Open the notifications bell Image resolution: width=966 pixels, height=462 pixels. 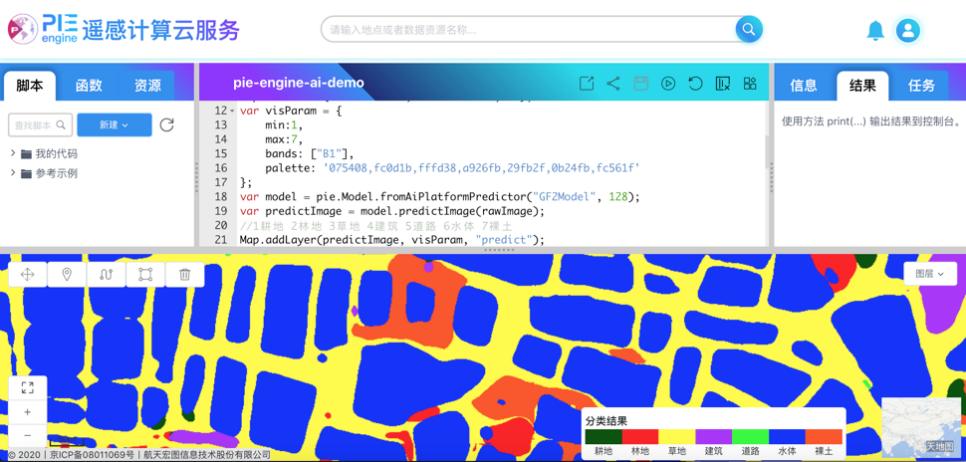point(875,31)
